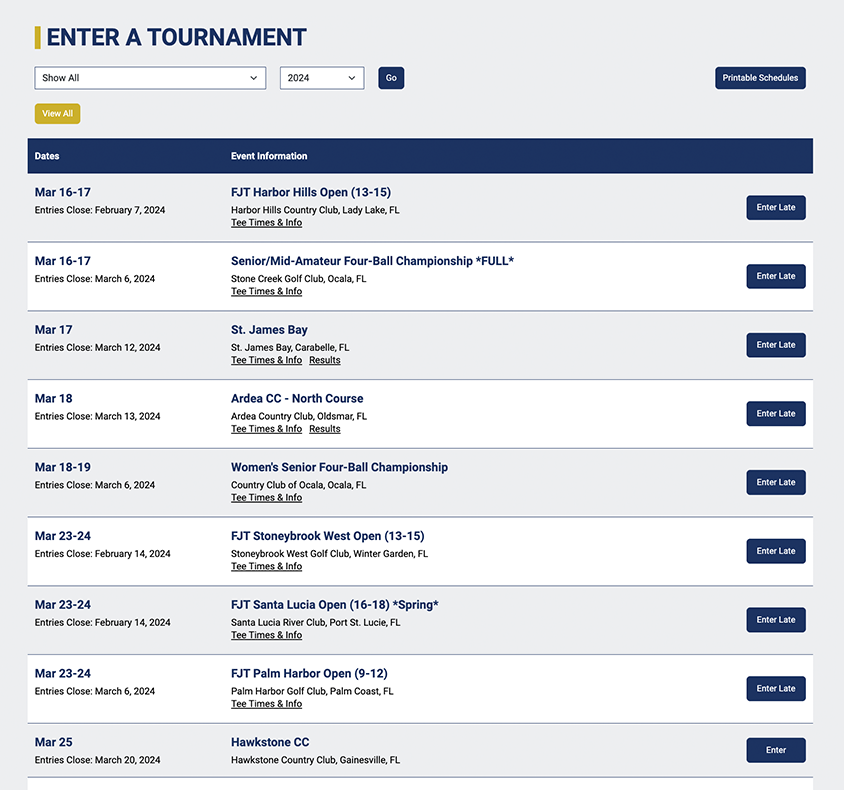Enter Late for FJT Palm Harbor Open
Image resolution: width=844 pixels, height=790 pixels.
point(775,688)
